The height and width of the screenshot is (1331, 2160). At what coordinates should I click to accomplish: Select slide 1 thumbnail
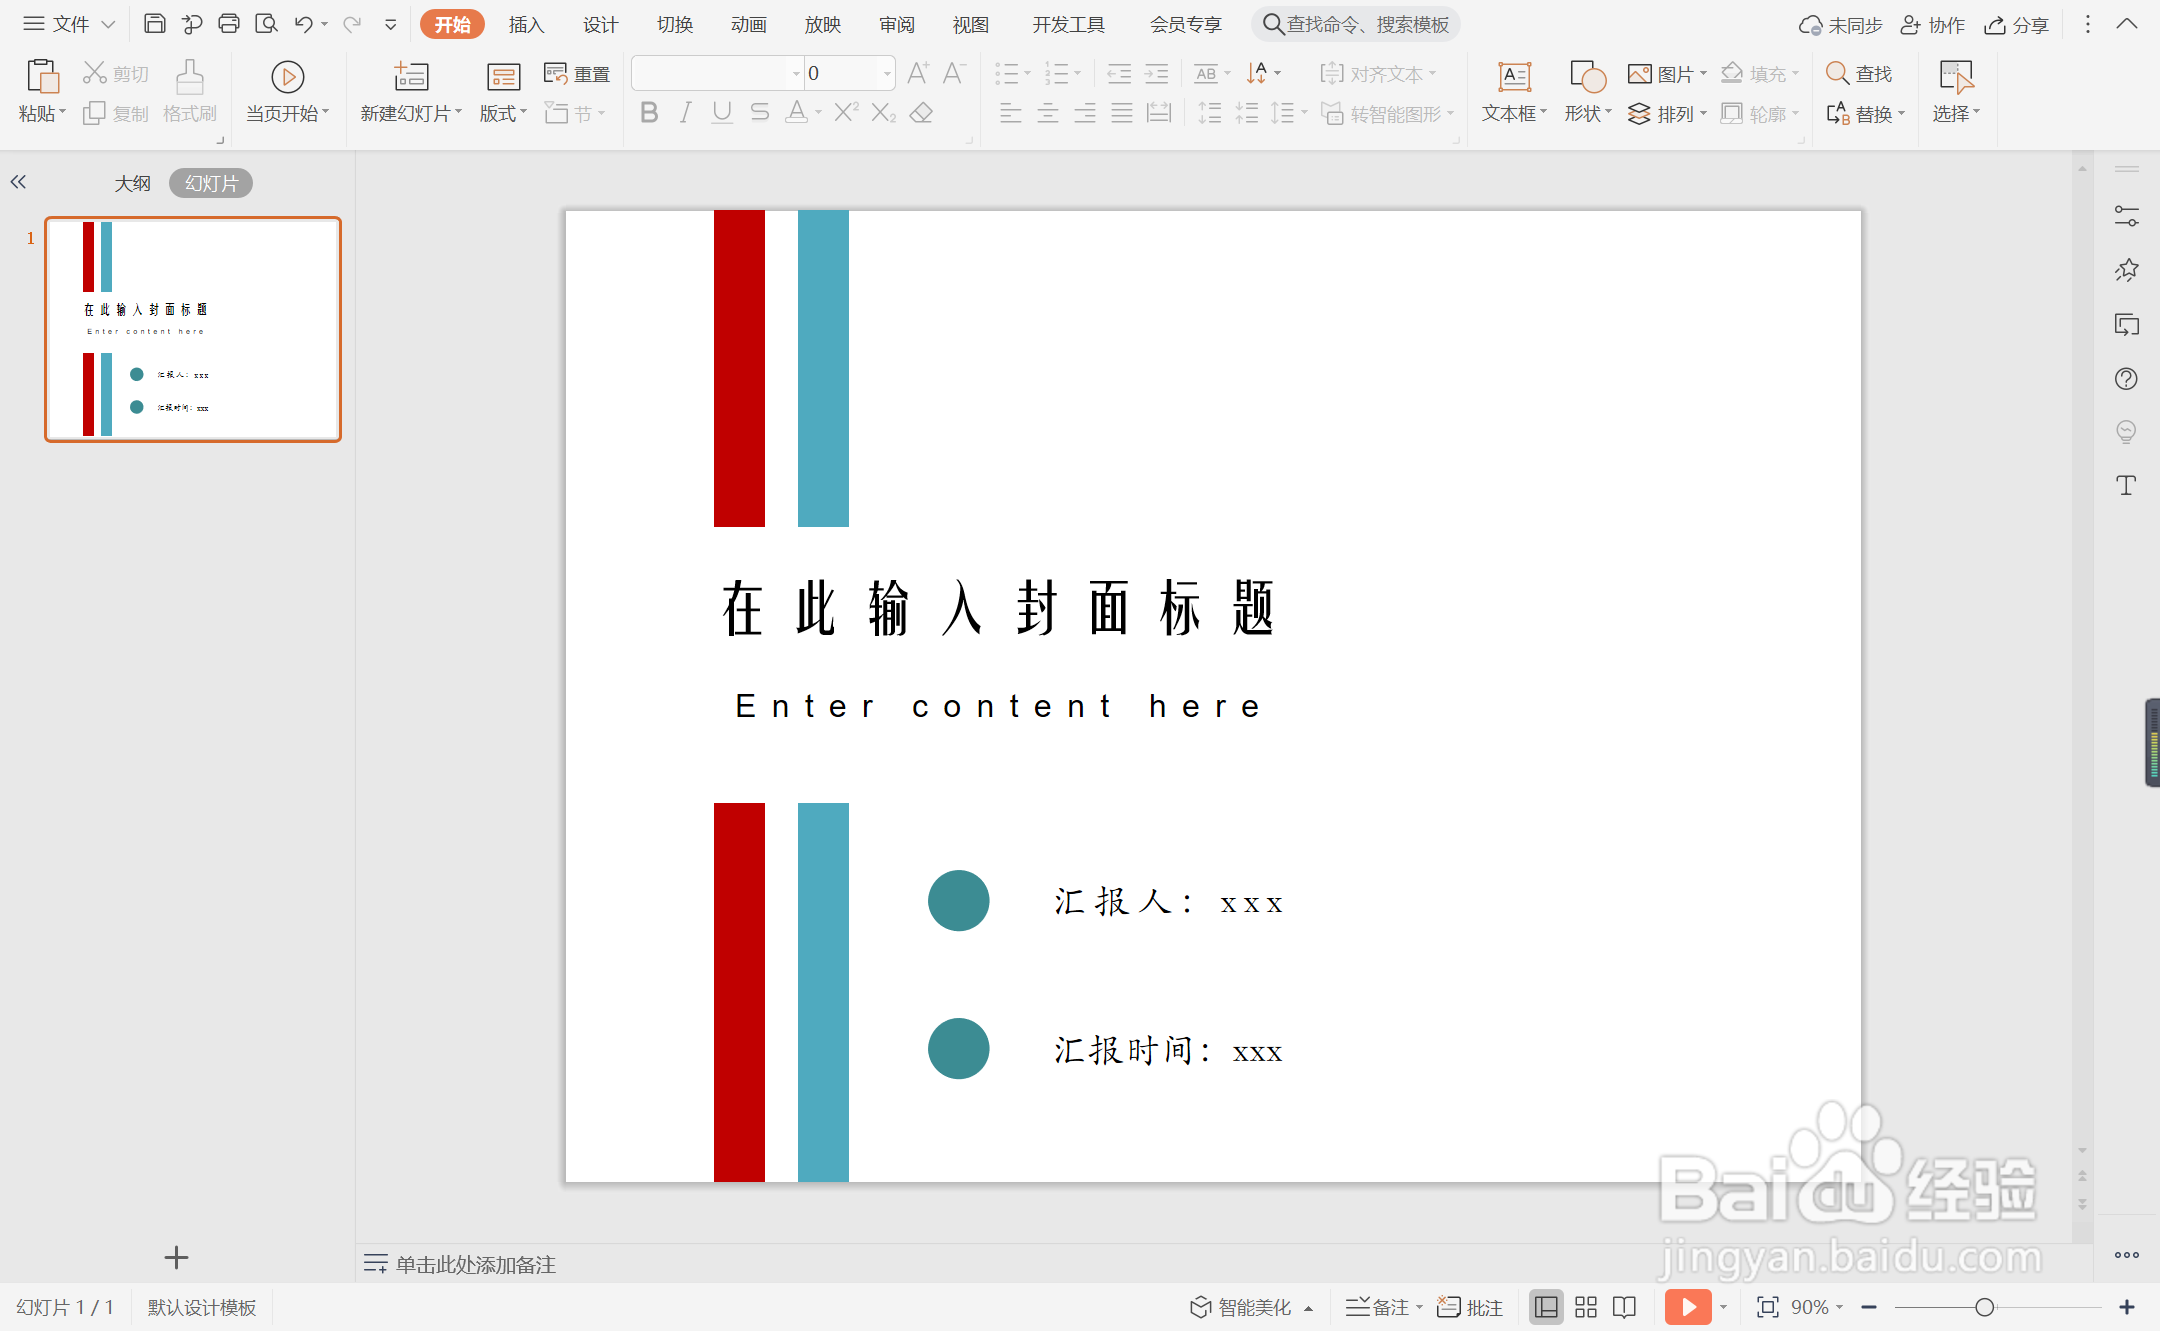193,329
